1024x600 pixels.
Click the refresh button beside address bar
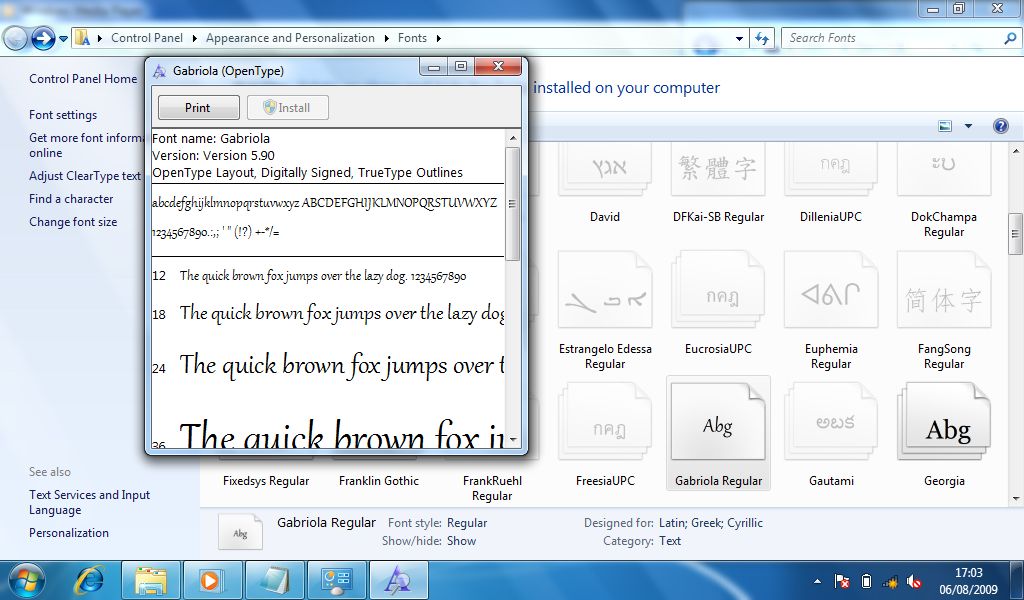click(x=761, y=38)
